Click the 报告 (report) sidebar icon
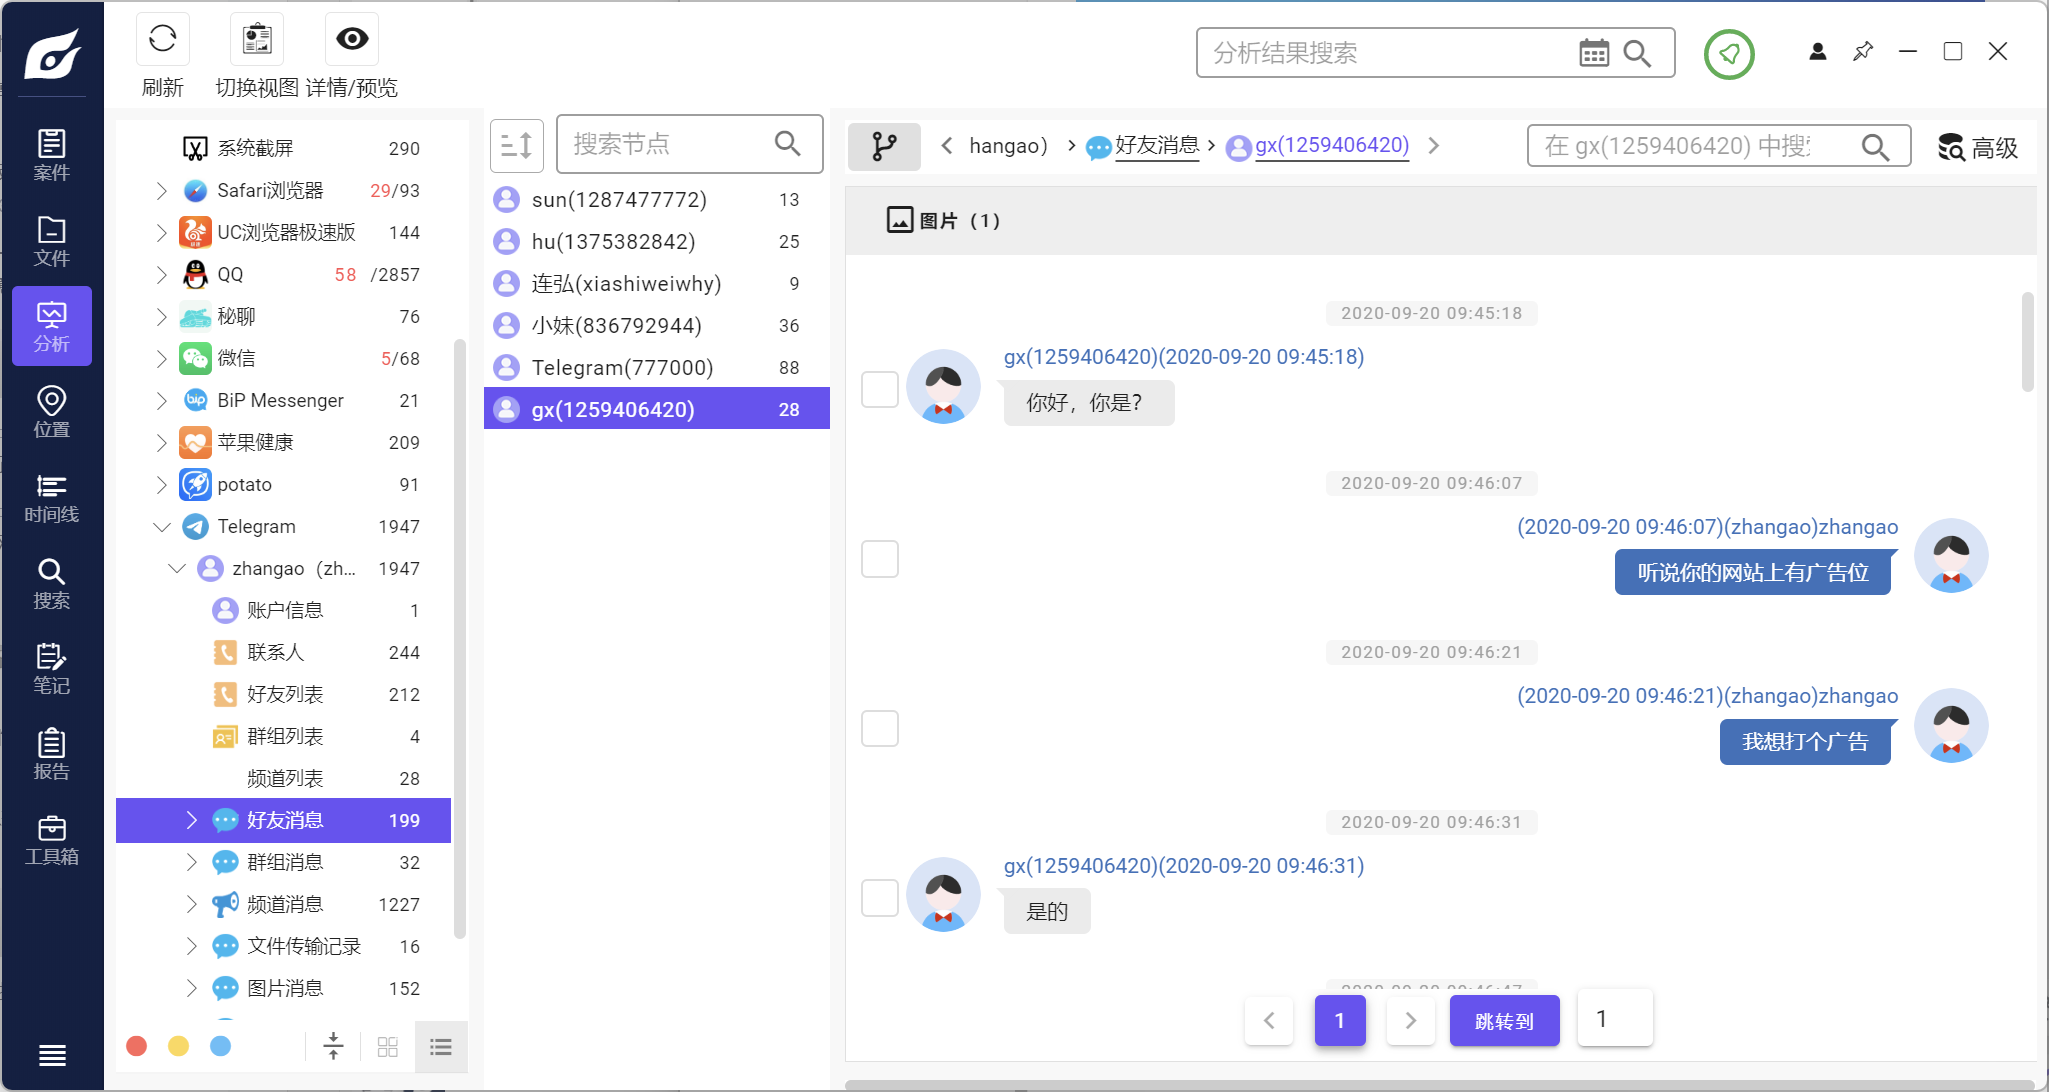This screenshot has height=1092, width=2049. pyautogui.click(x=51, y=755)
